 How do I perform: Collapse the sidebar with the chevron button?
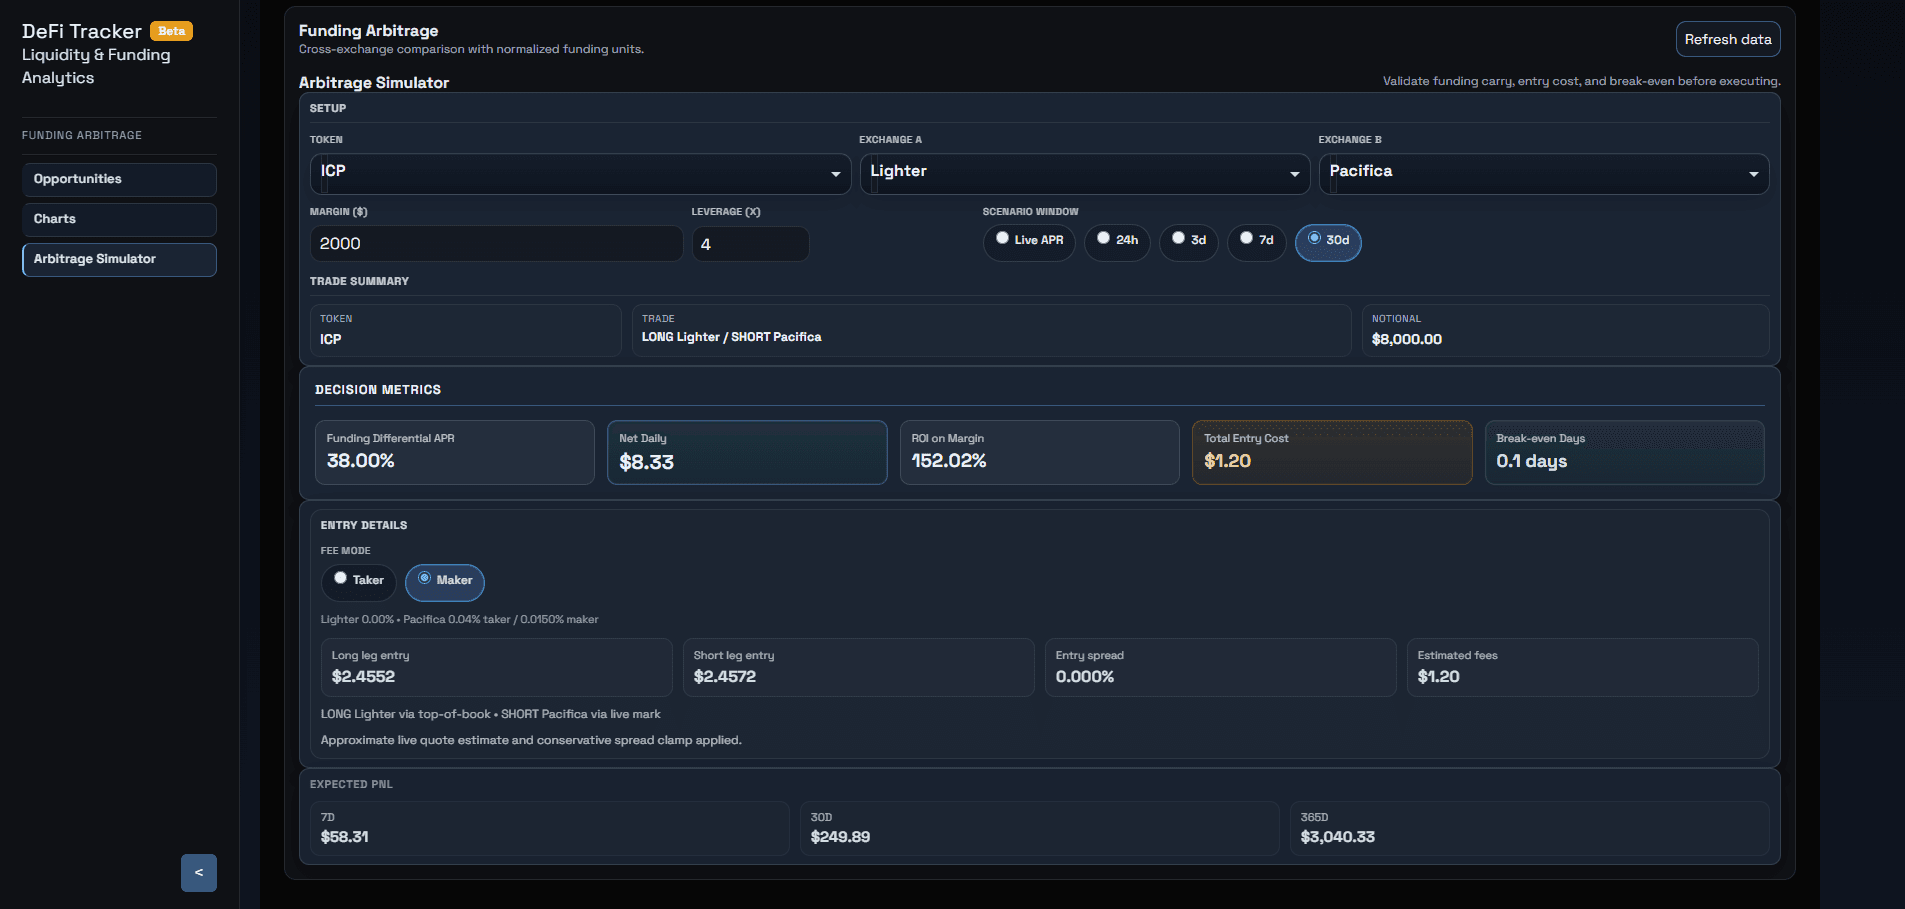(198, 872)
